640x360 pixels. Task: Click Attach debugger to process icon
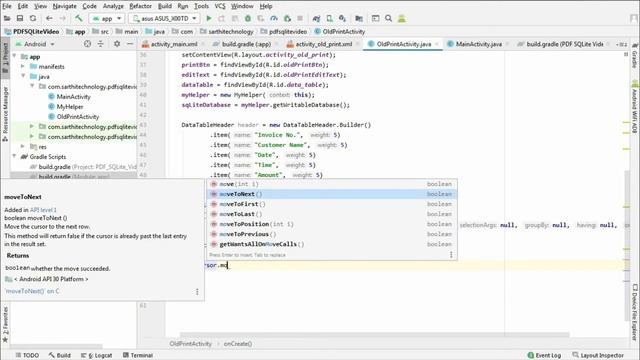click(287, 18)
